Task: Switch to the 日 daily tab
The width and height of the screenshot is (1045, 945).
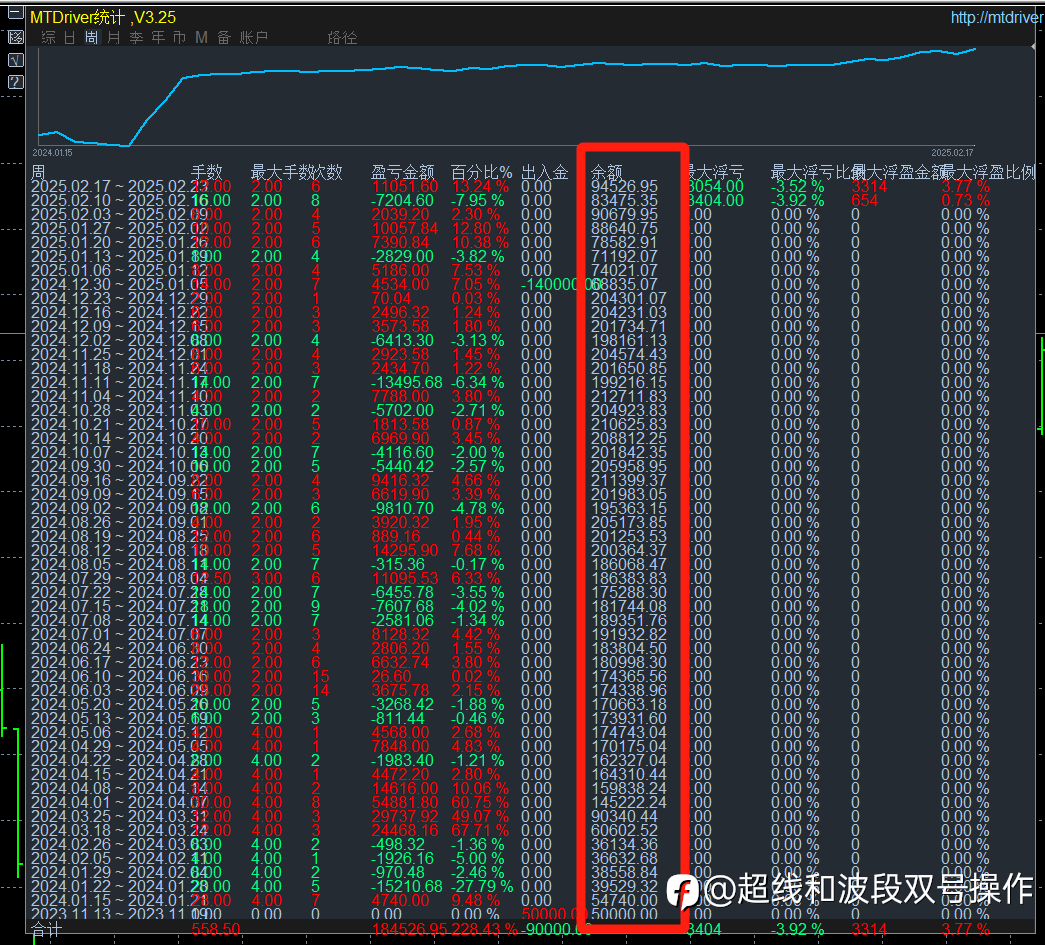Action: point(70,37)
